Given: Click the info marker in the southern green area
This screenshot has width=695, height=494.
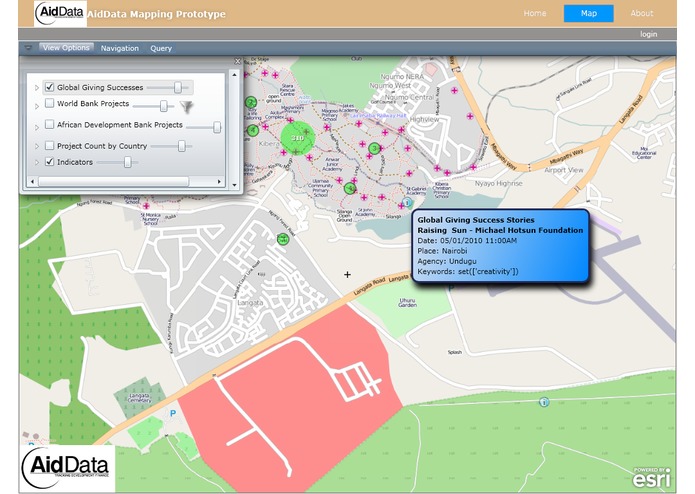Looking at the screenshot, I should coord(544,402).
